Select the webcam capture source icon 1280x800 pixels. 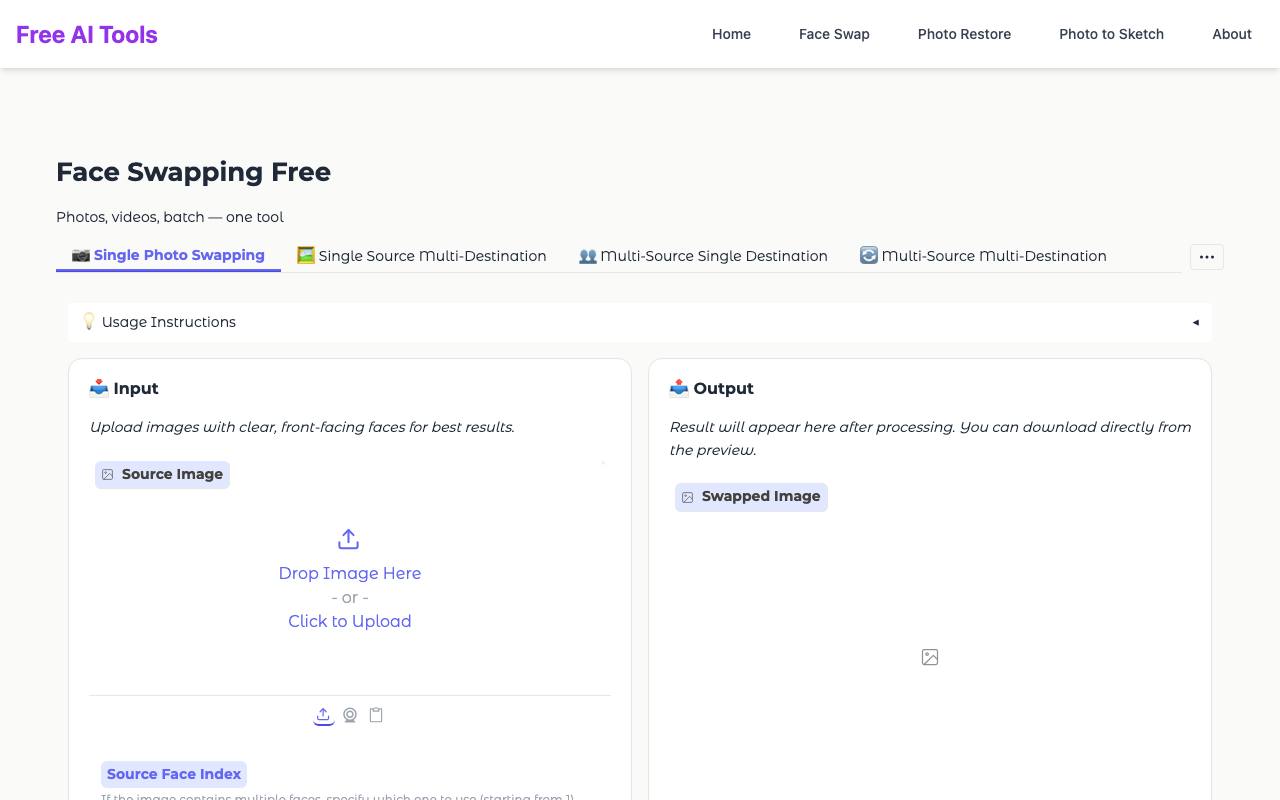coord(350,715)
